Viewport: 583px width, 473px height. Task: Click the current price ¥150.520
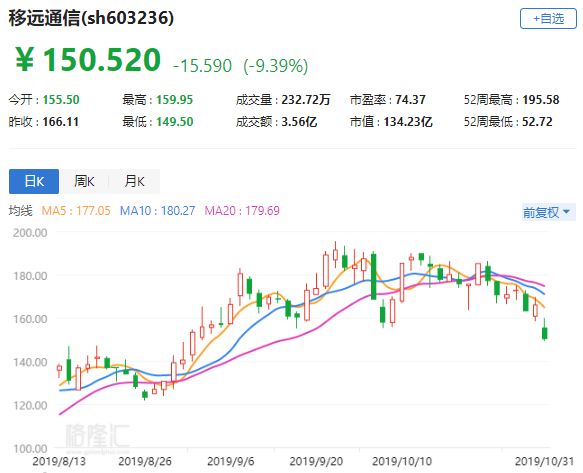(88, 59)
